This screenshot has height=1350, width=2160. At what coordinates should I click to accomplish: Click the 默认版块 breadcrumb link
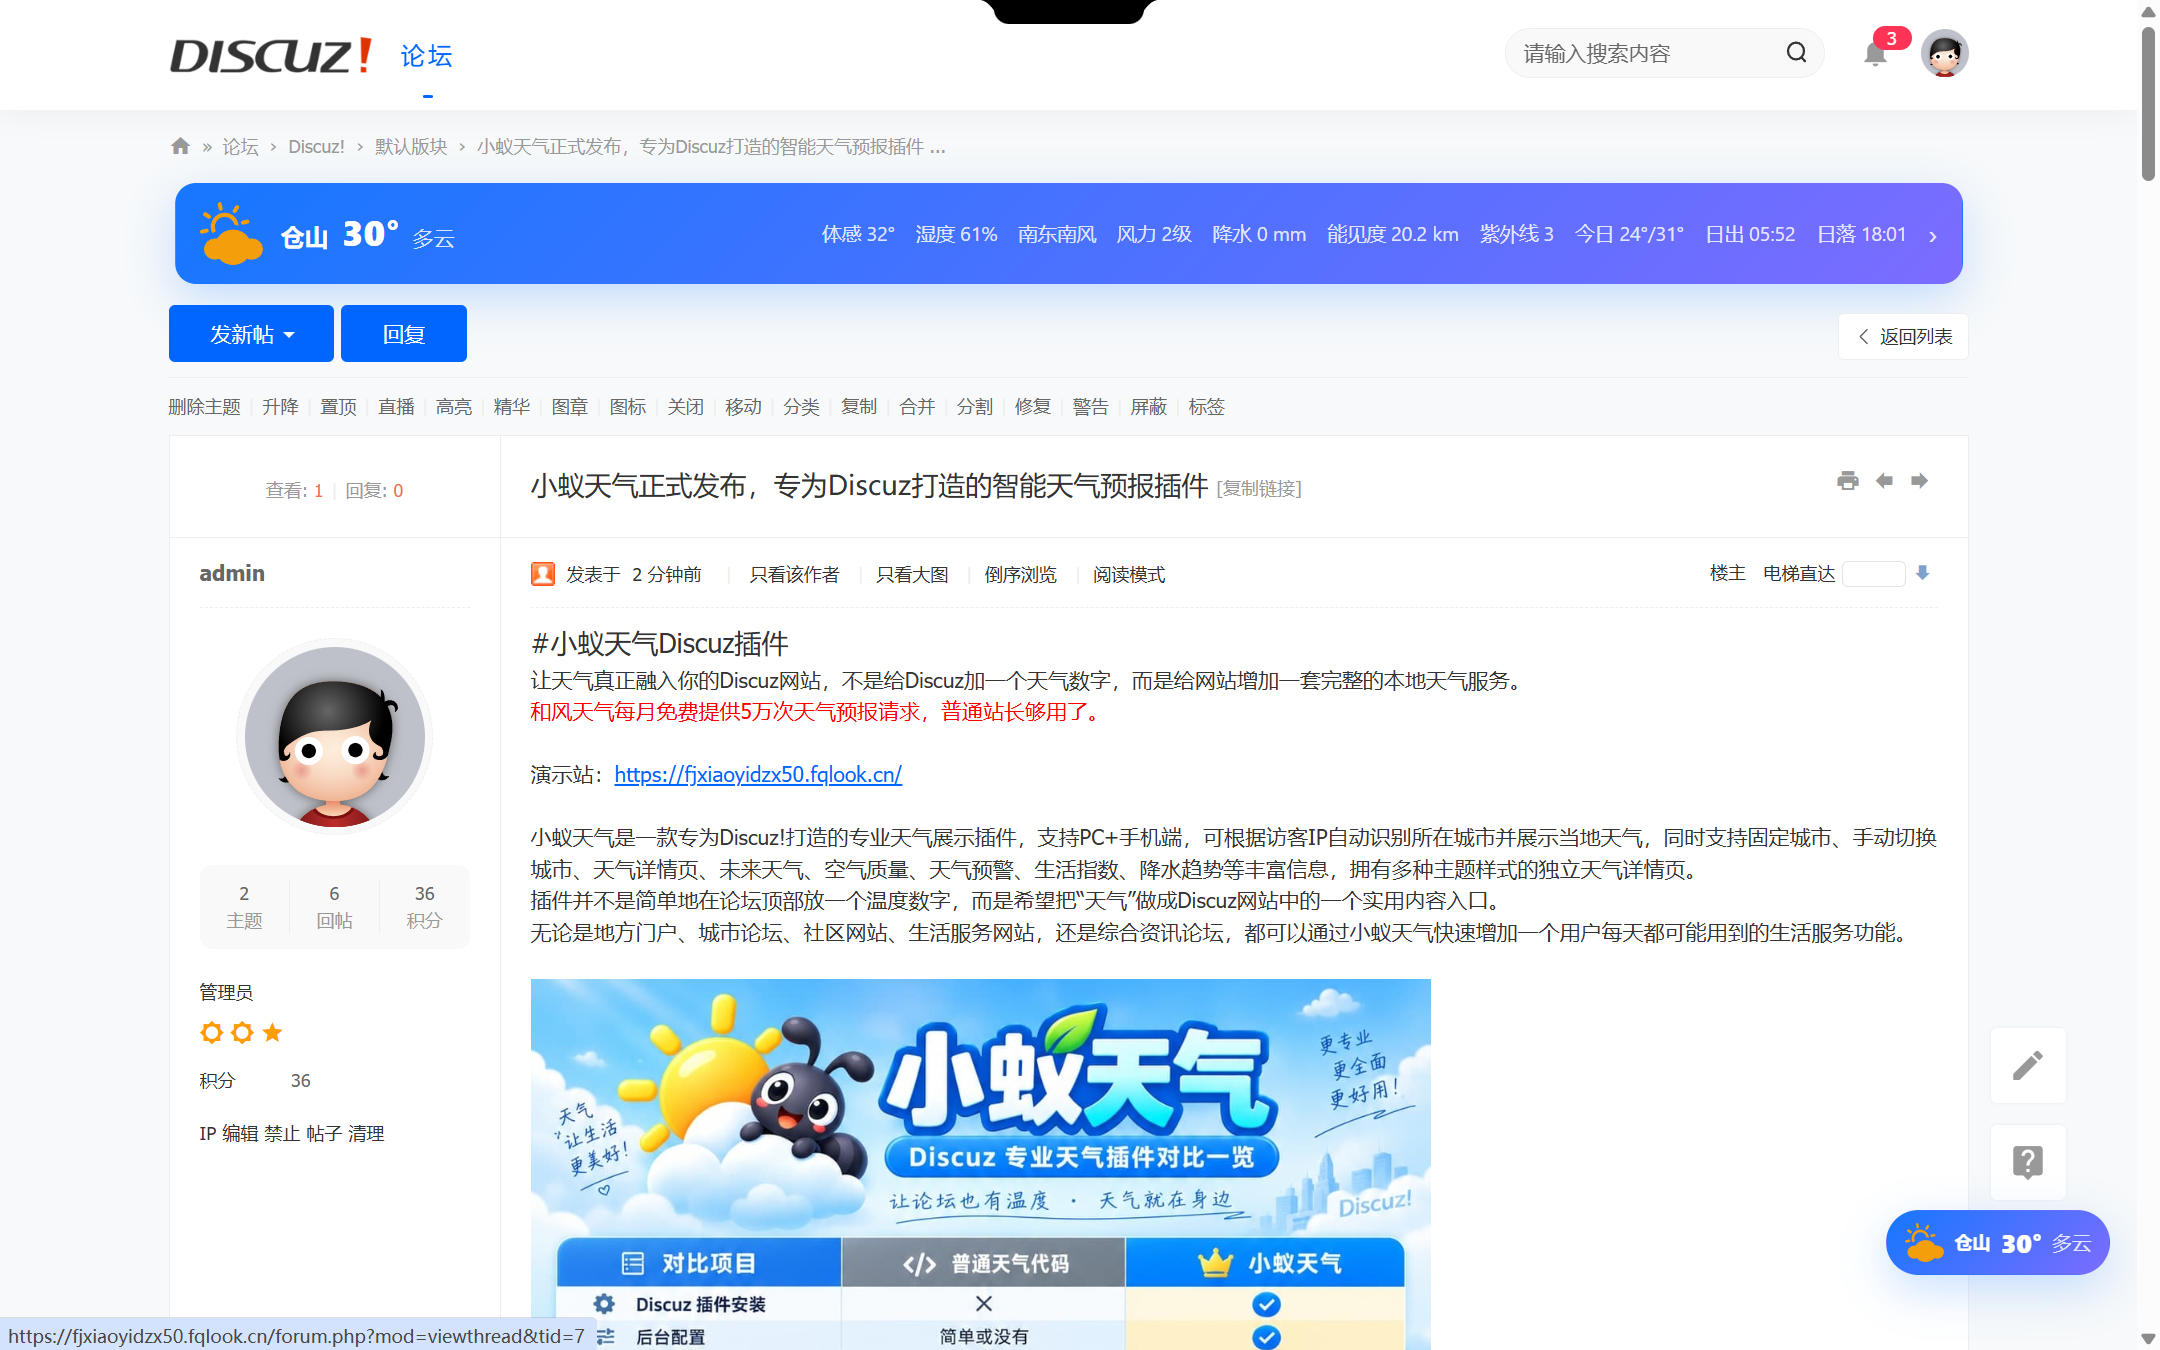(x=411, y=147)
